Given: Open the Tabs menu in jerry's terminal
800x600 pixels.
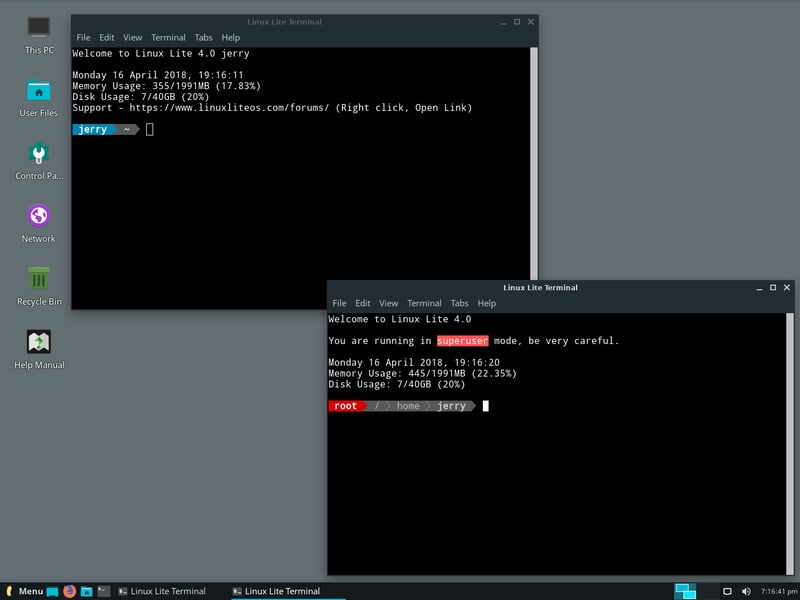Looking at the screenshot, I should coord(204,37).
